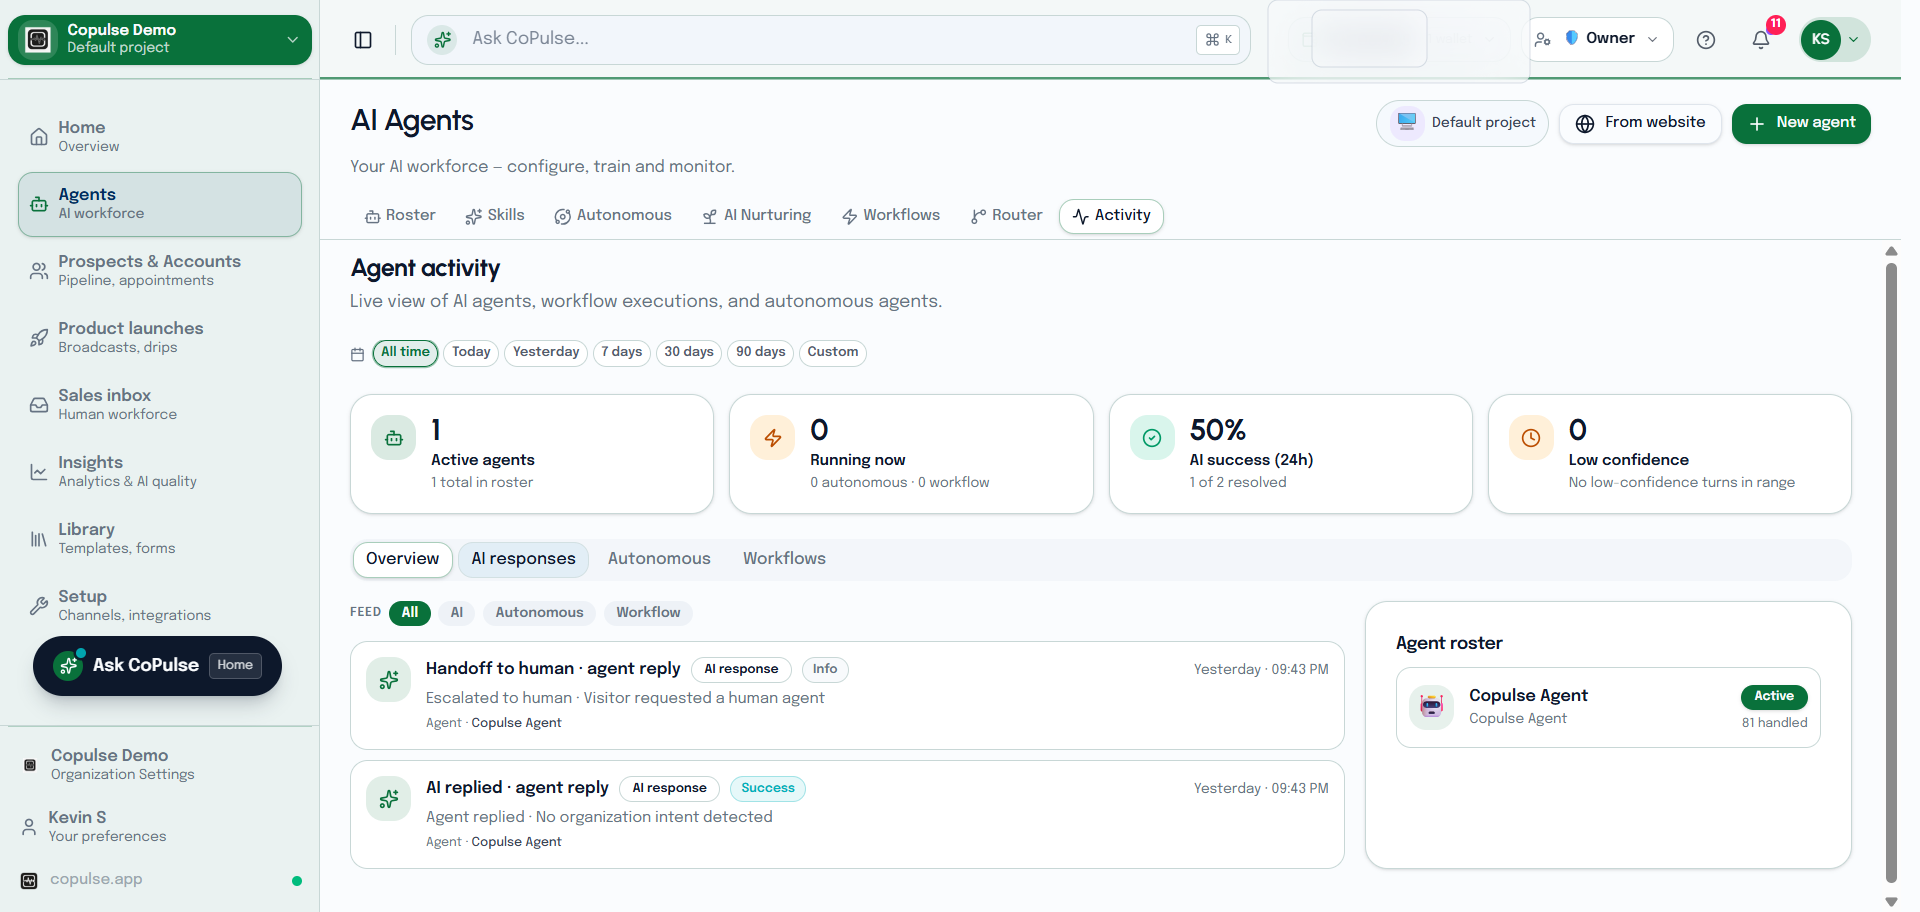Click the Home house icon in sidebar
This screenshot has width=1920, height=912.
coord(39,137)
